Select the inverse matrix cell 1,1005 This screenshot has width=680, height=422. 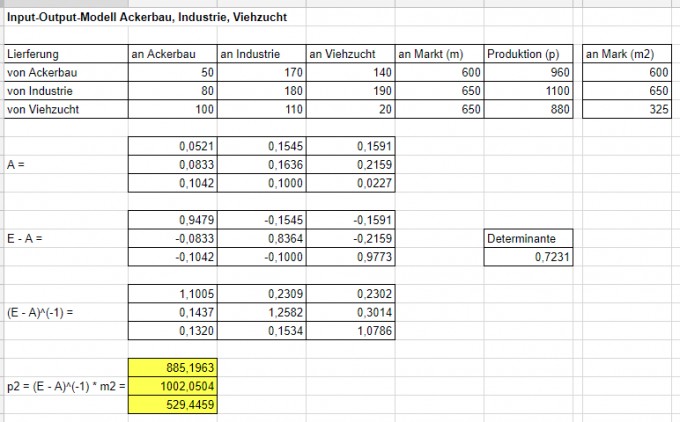(x=173, y=294)
